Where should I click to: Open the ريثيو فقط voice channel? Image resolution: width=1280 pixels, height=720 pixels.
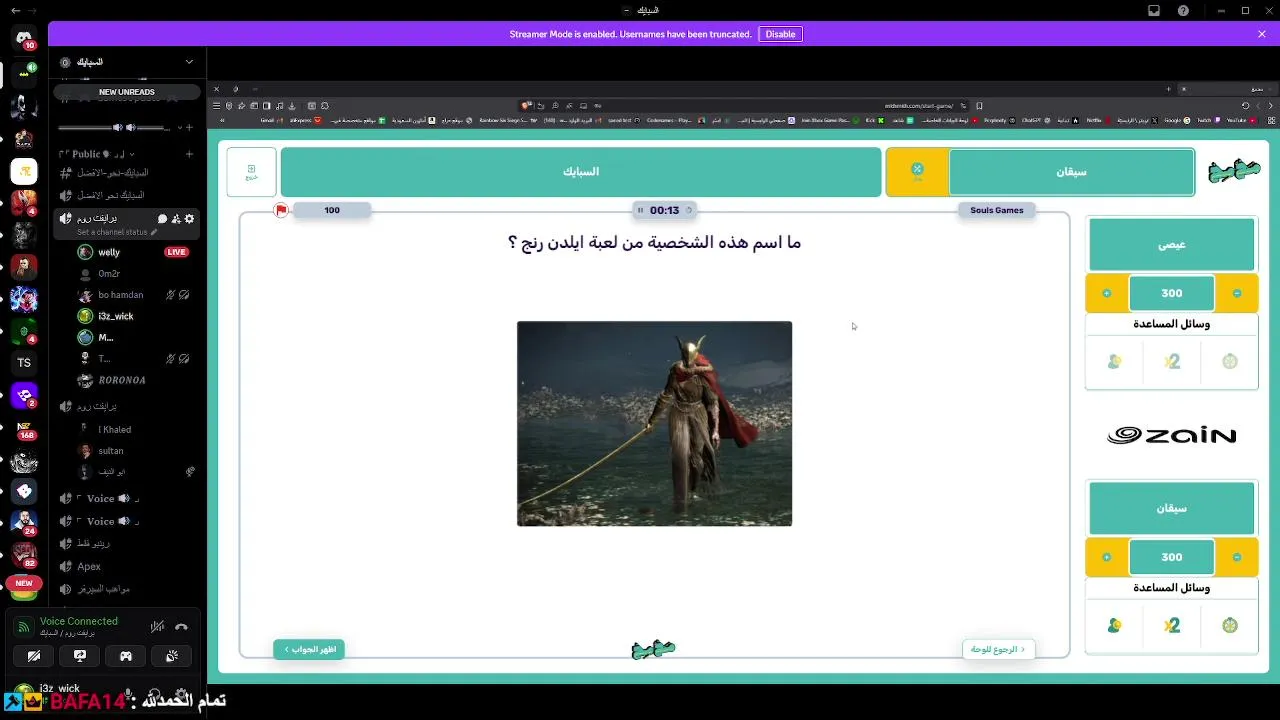click(93, 543)
